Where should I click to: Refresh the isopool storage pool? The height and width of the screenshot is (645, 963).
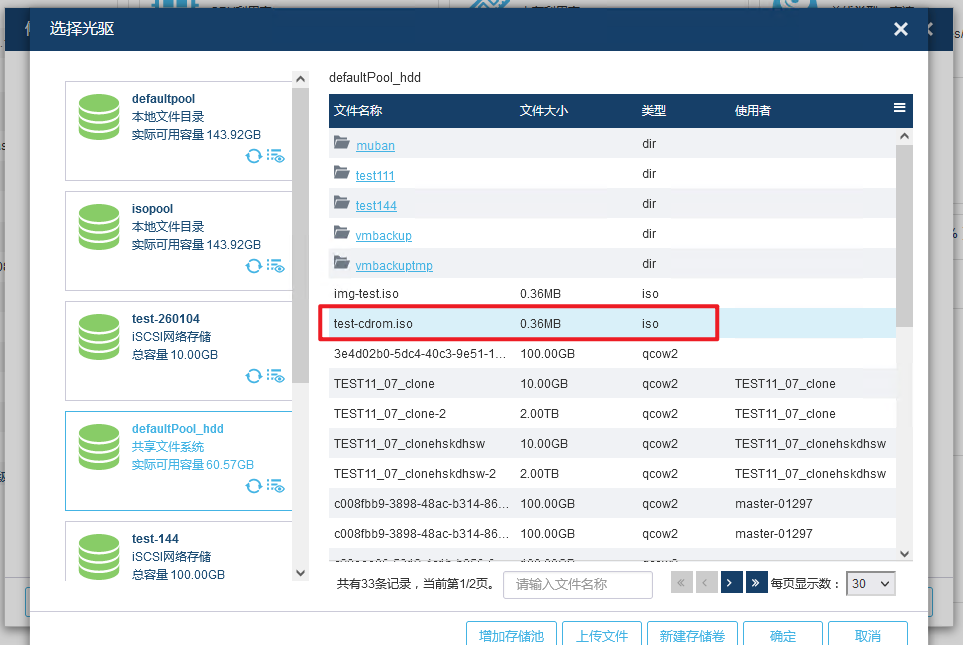point(254,266)
